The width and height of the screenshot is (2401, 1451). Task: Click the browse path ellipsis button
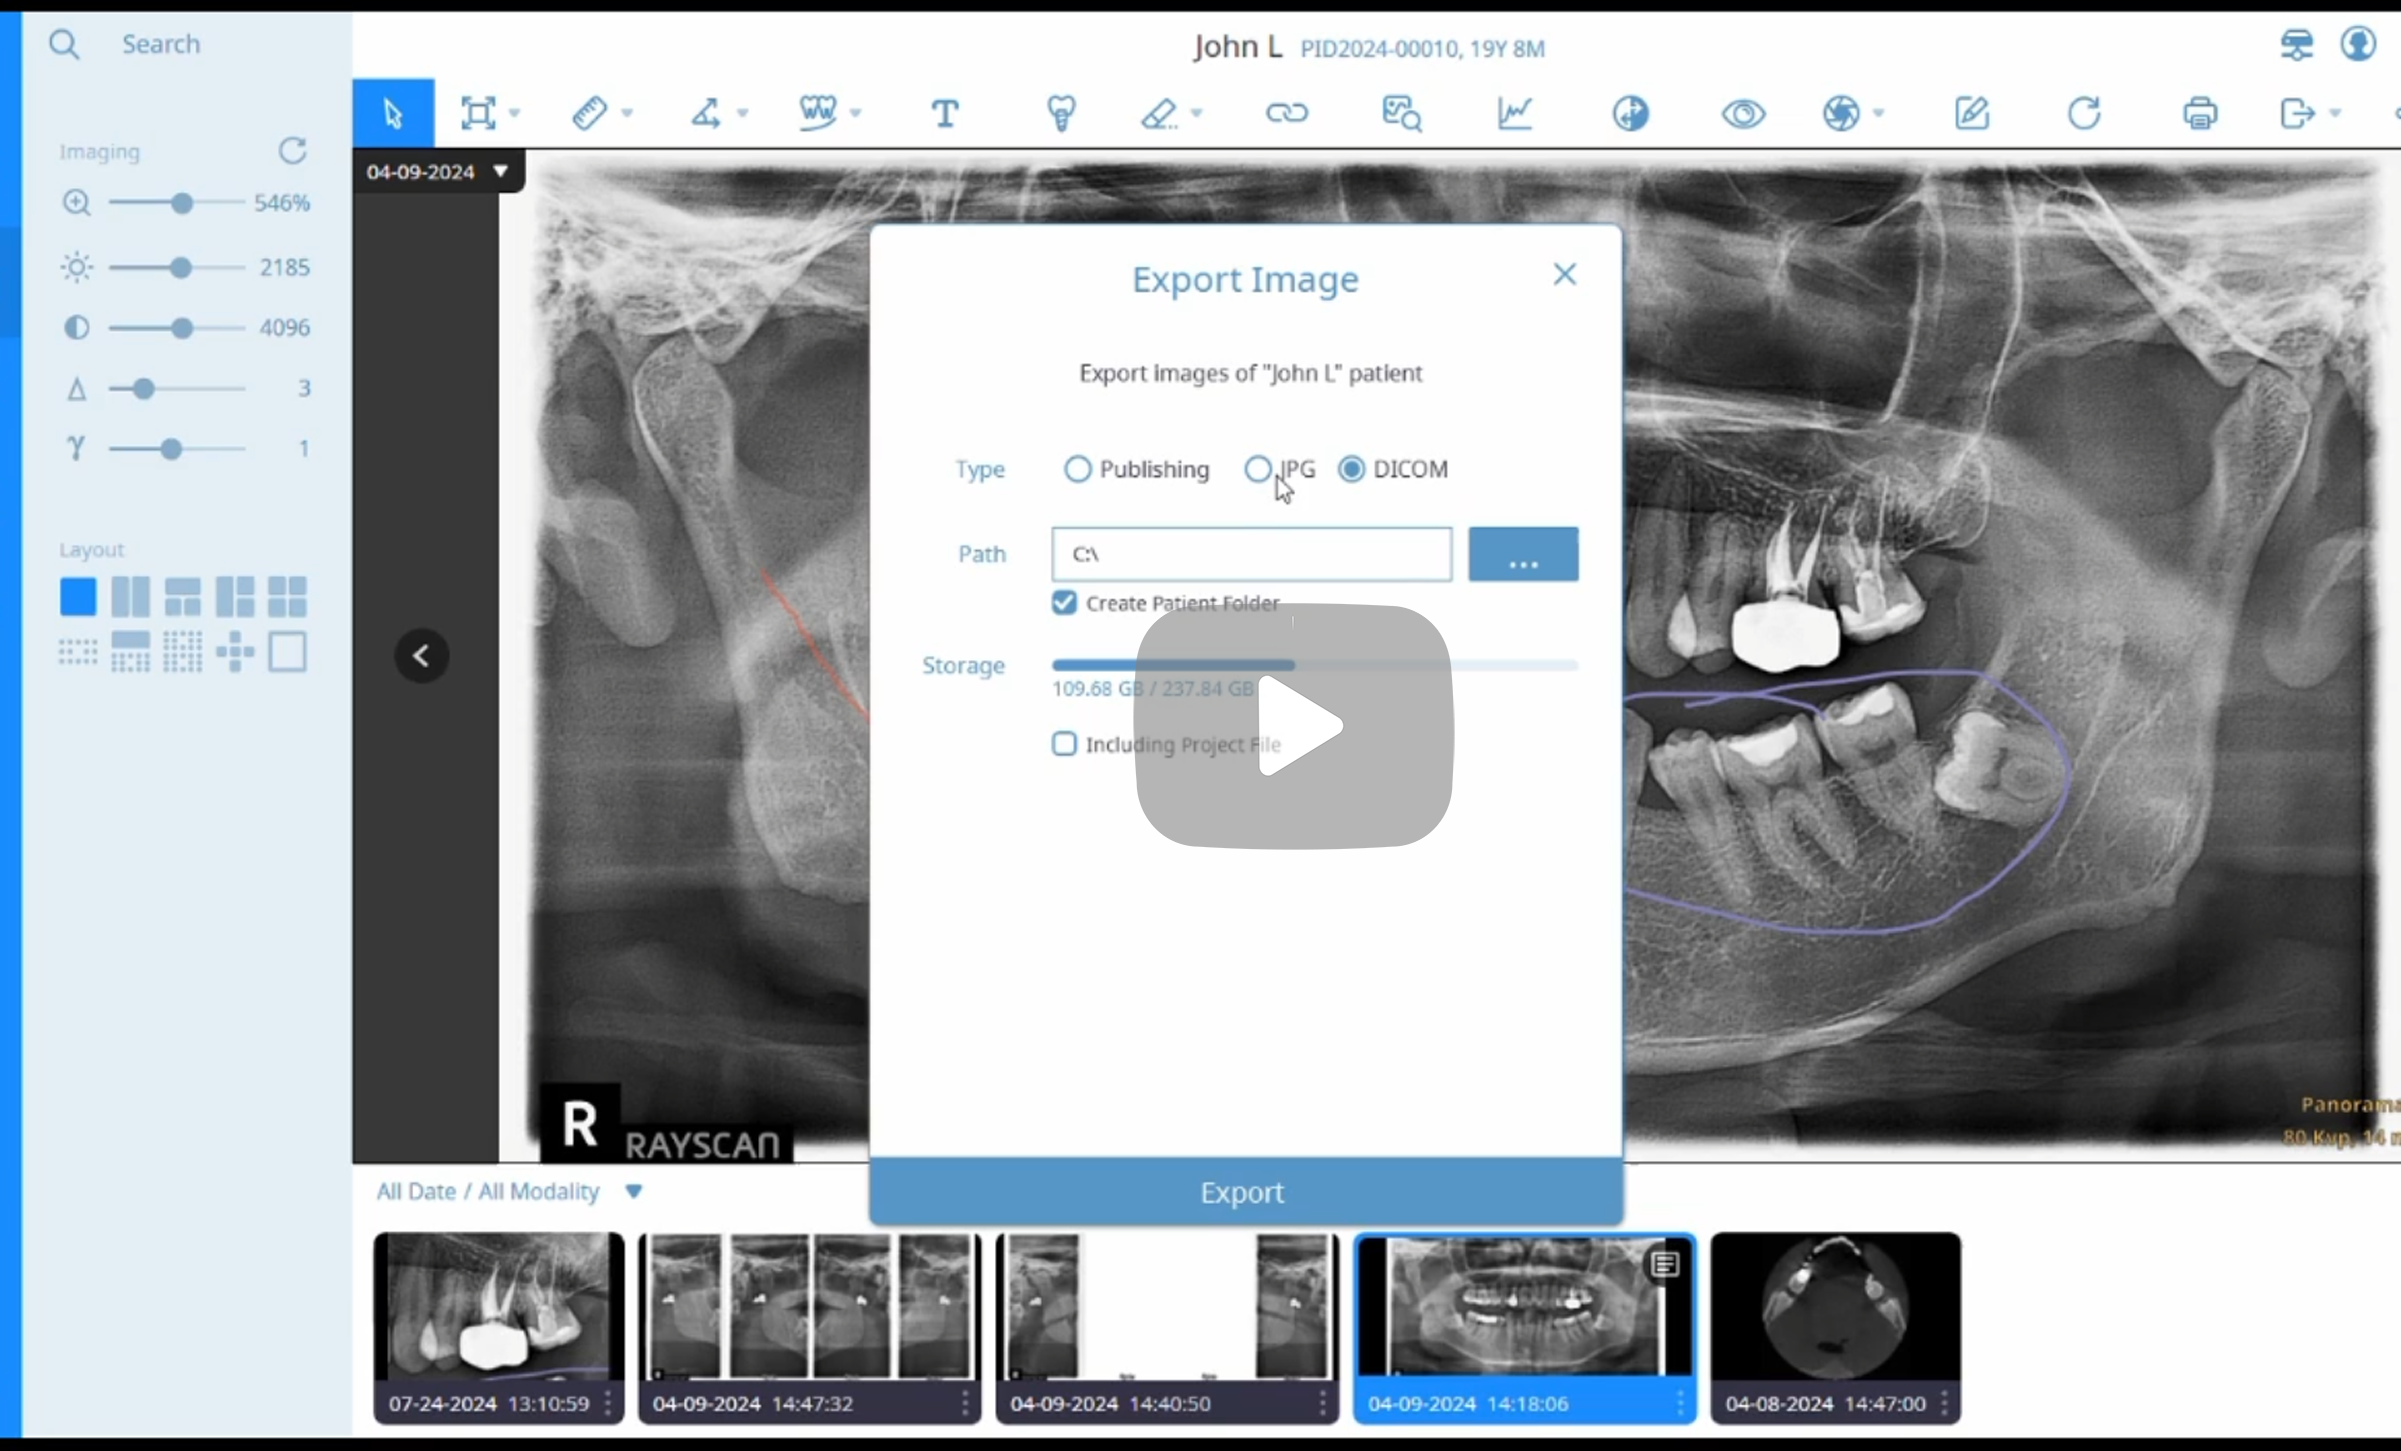pos(1522,554)
